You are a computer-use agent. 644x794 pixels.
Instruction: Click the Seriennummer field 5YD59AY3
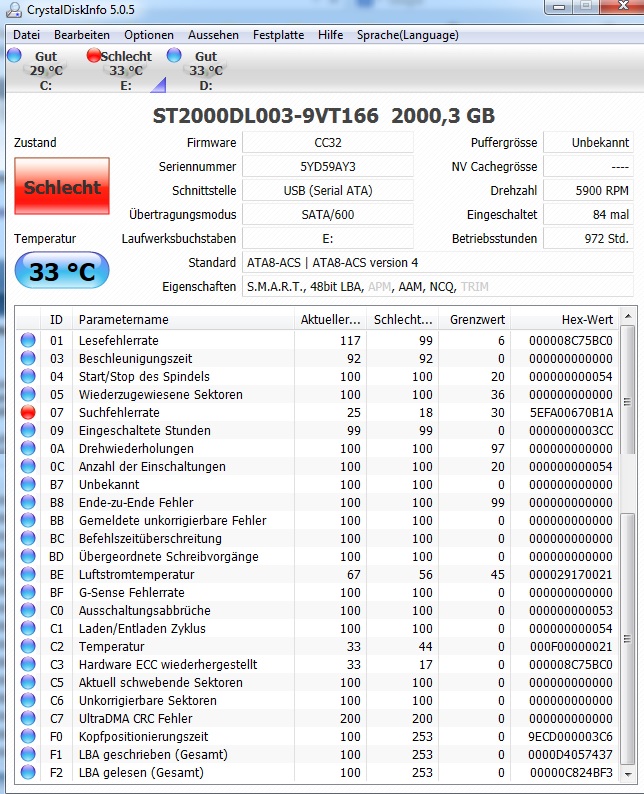coord(328,167)
